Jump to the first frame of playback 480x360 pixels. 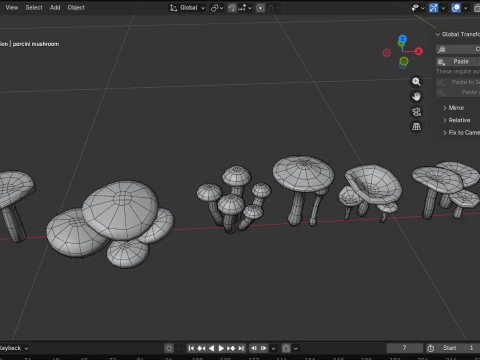coord(191,348)
